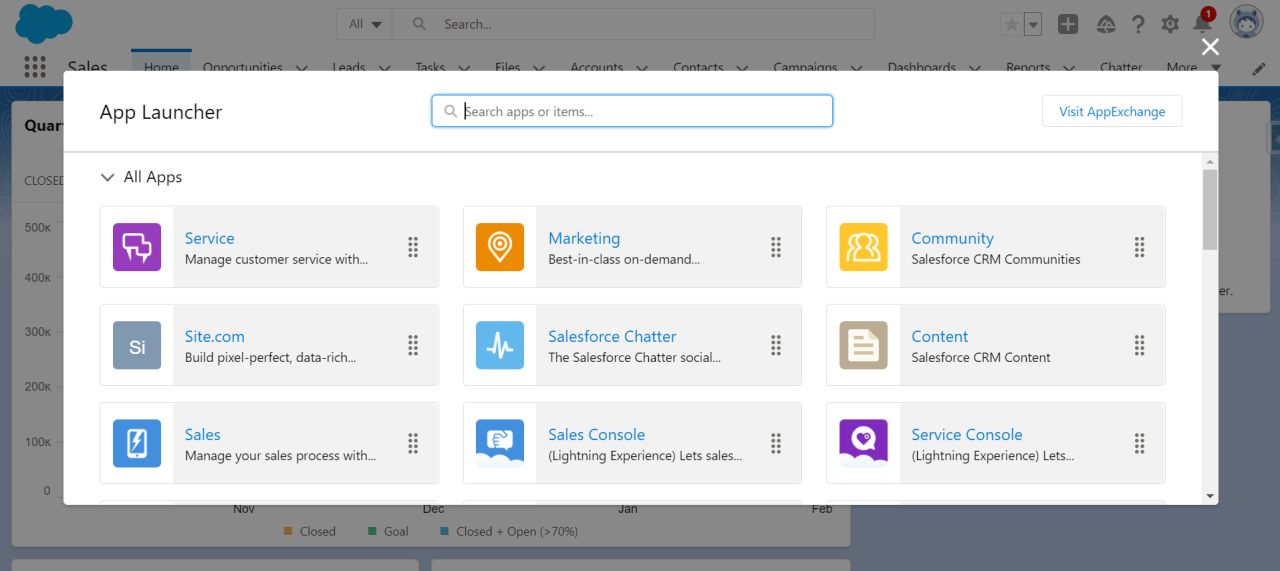Click the global Search field
Screen dimensions: 1280x571
[633, 24]
